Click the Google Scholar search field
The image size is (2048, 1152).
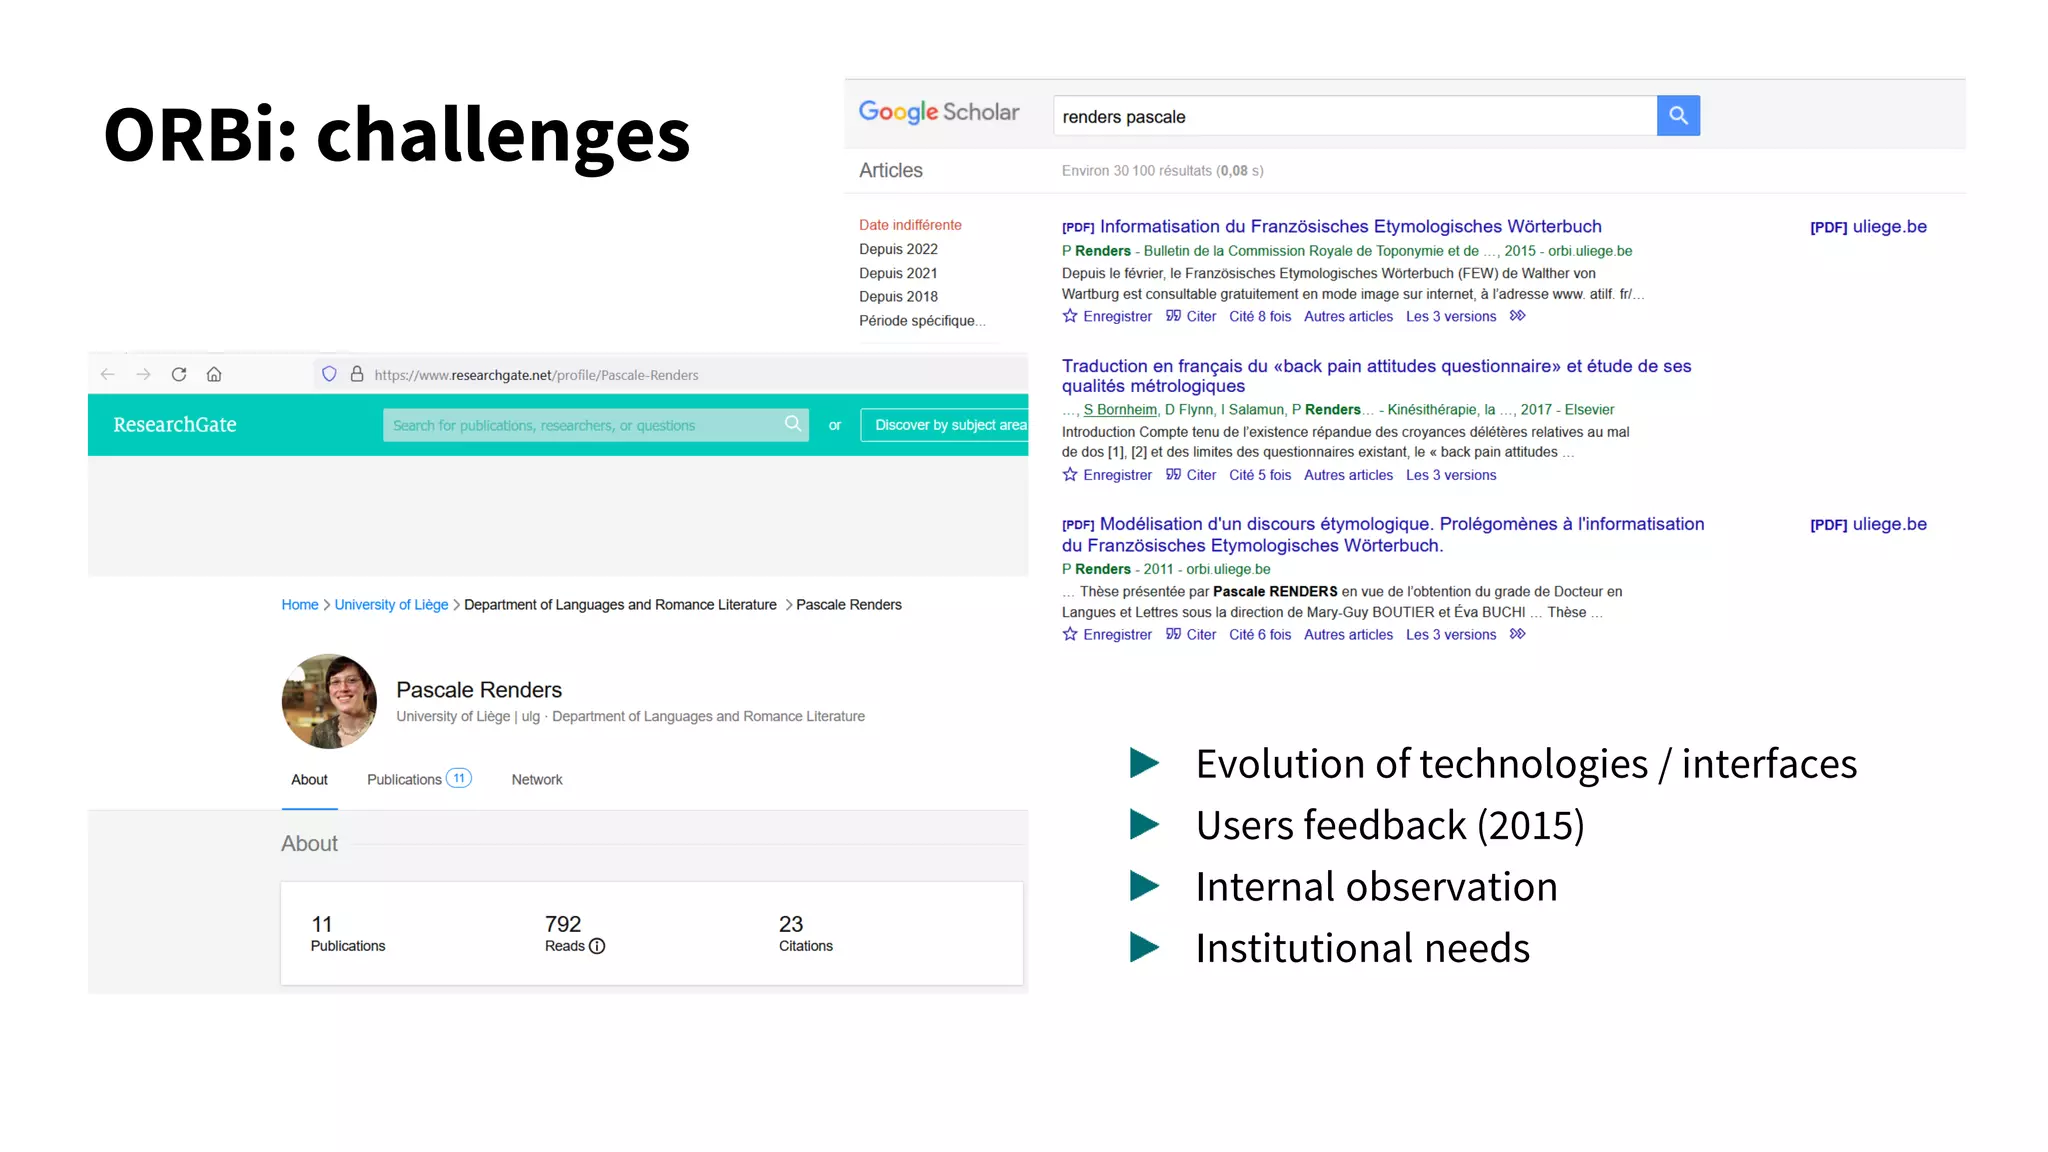[1355, 116]
